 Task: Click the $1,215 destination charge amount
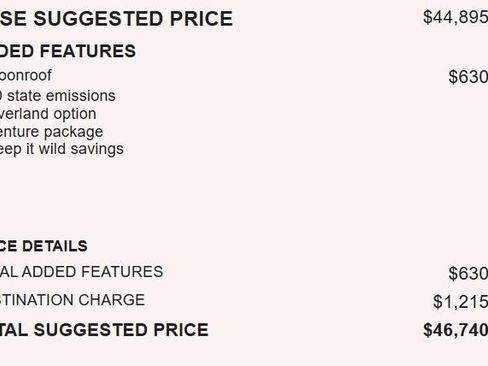click(x=460, y=302)
